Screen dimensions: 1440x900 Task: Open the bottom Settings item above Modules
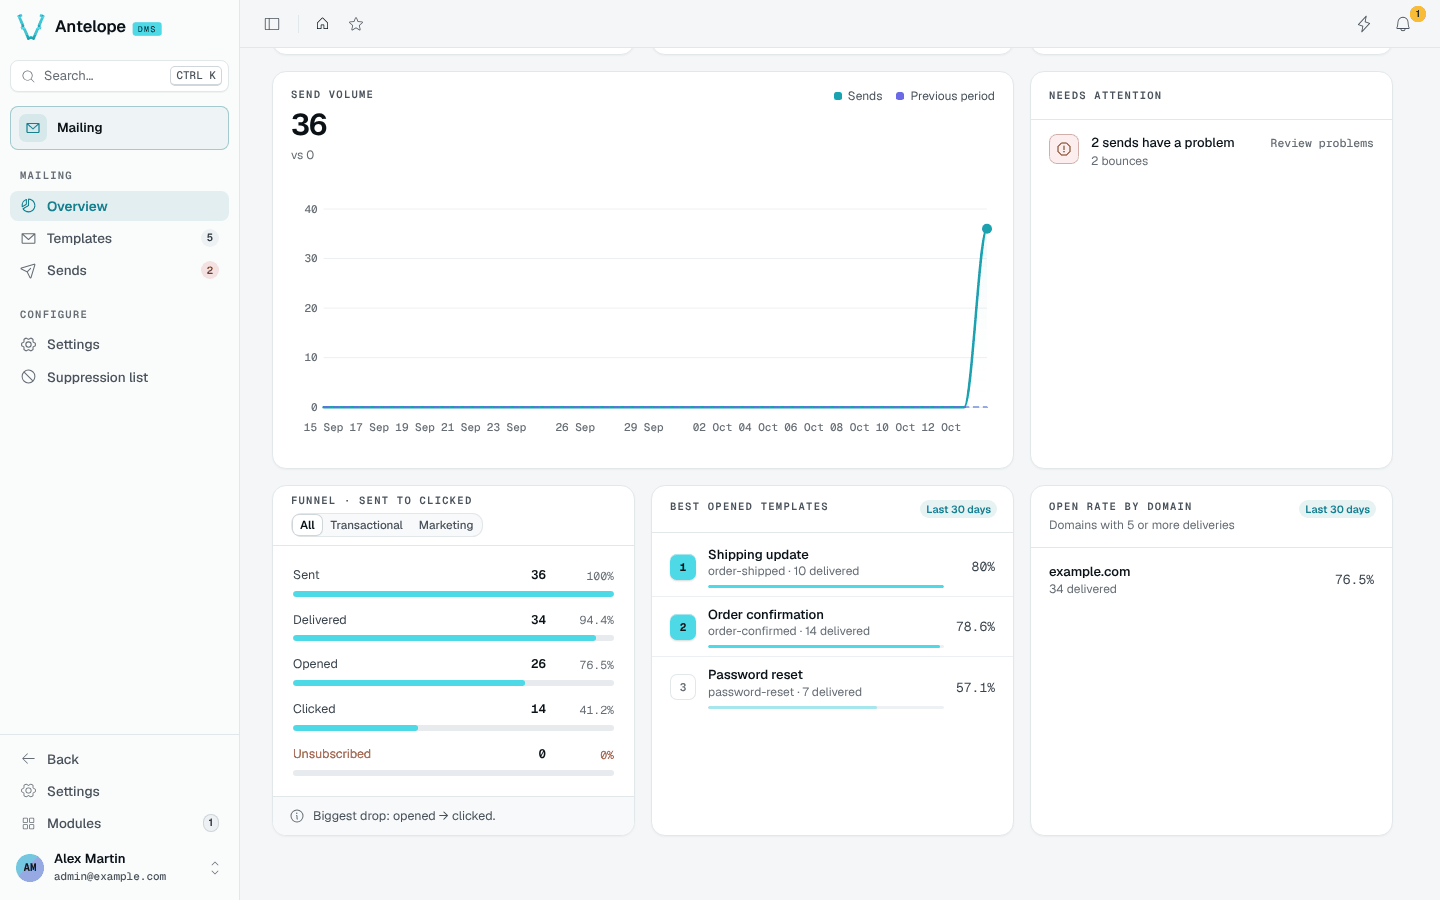pyautogui.click(x=119, y=791)
